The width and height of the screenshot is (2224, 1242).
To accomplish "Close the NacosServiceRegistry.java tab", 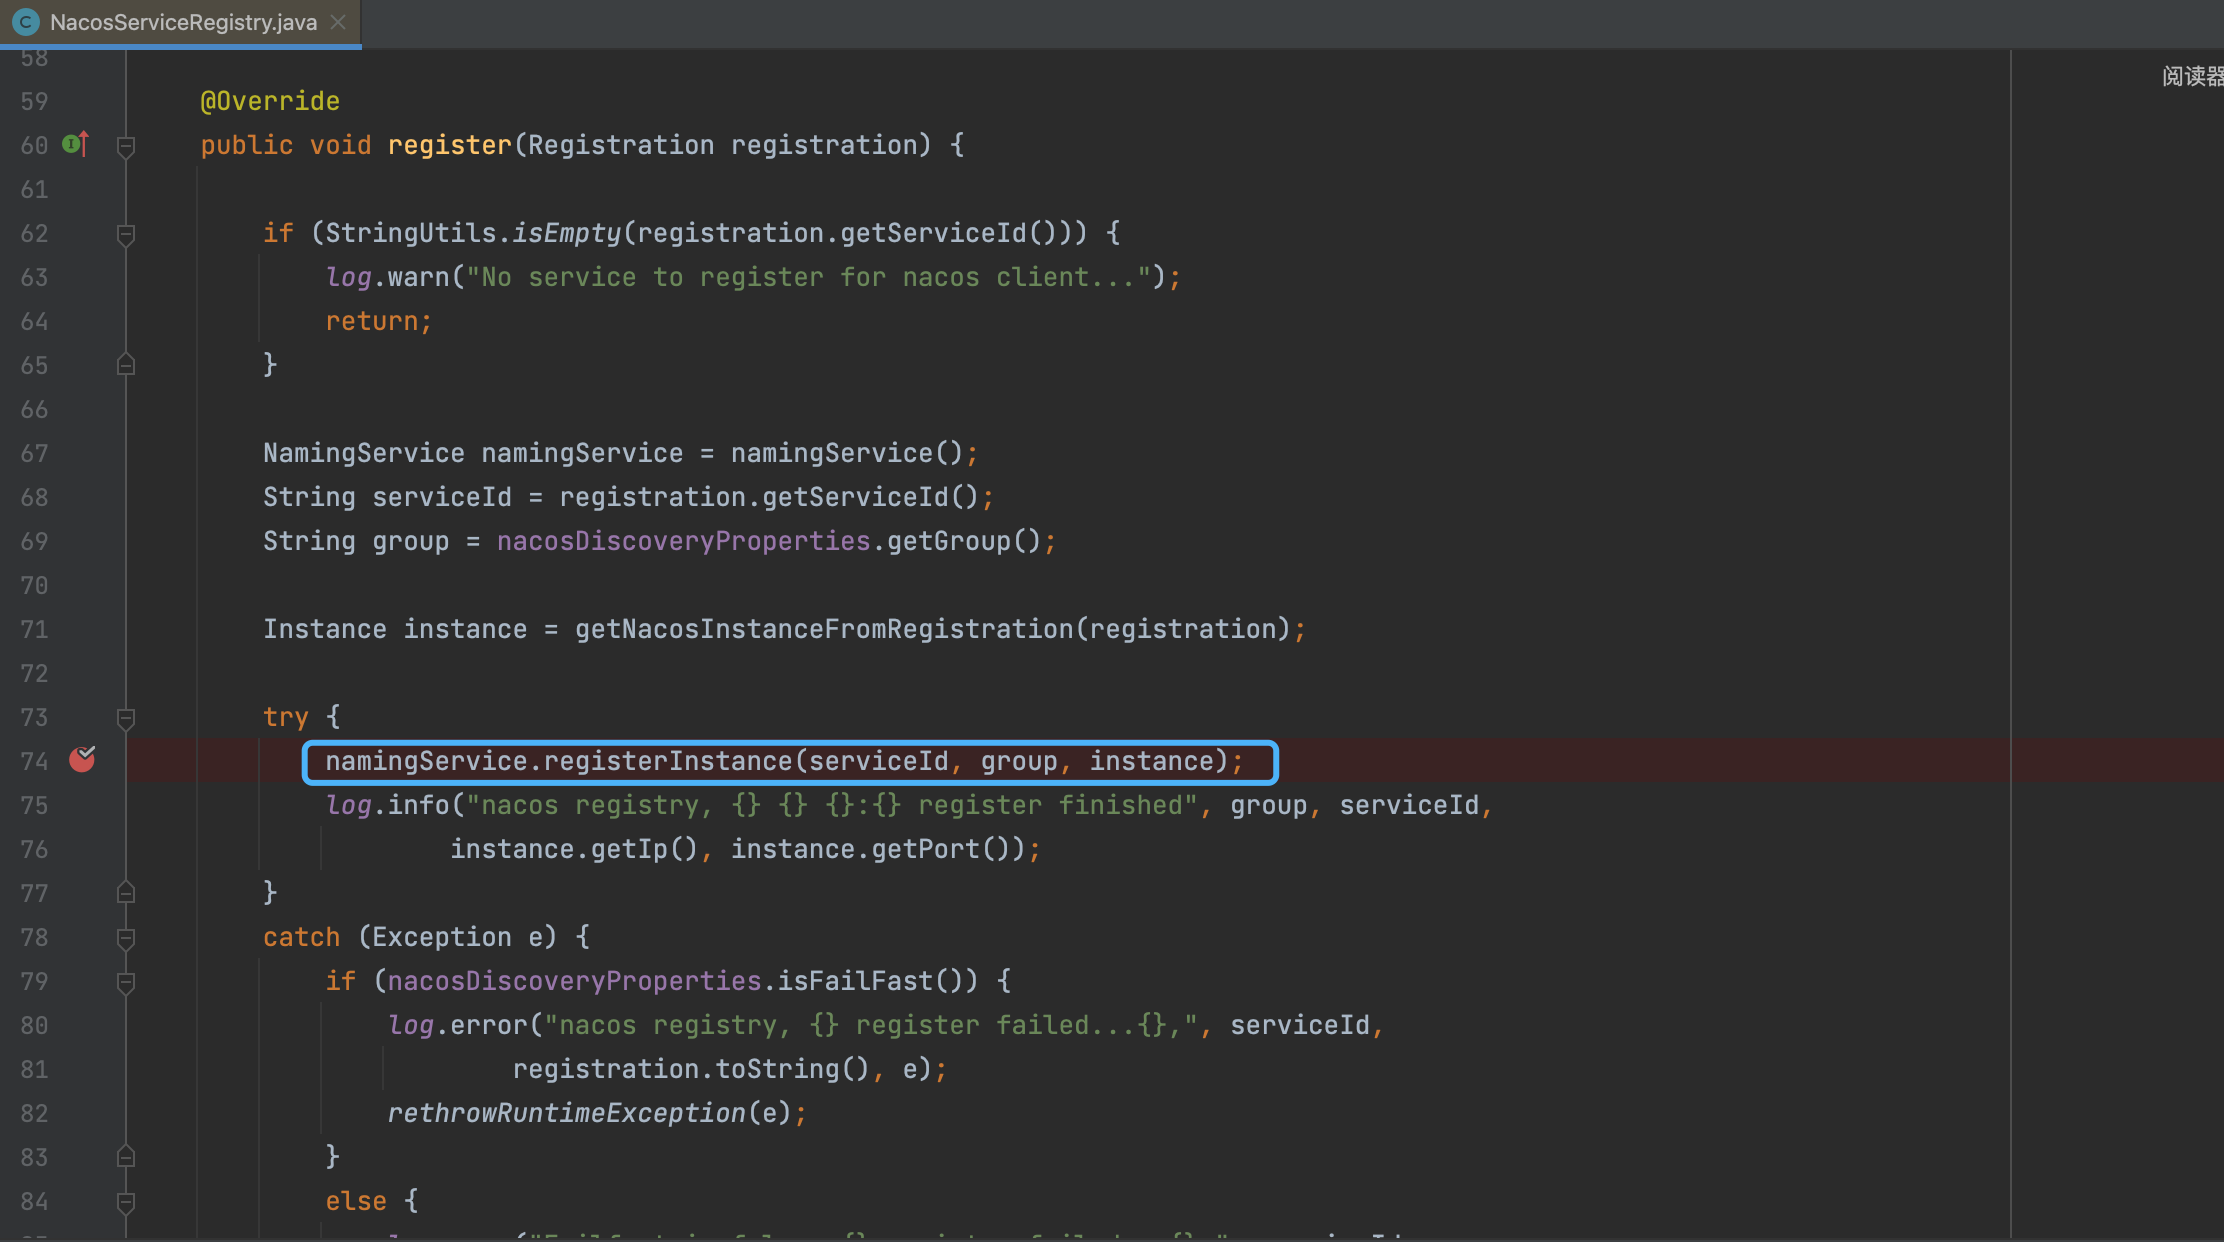I will (338, 22).
